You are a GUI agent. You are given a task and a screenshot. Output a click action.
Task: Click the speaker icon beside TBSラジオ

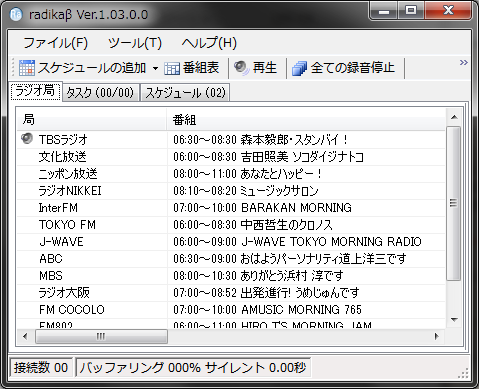pyautogui.click(x=27, y=138)
